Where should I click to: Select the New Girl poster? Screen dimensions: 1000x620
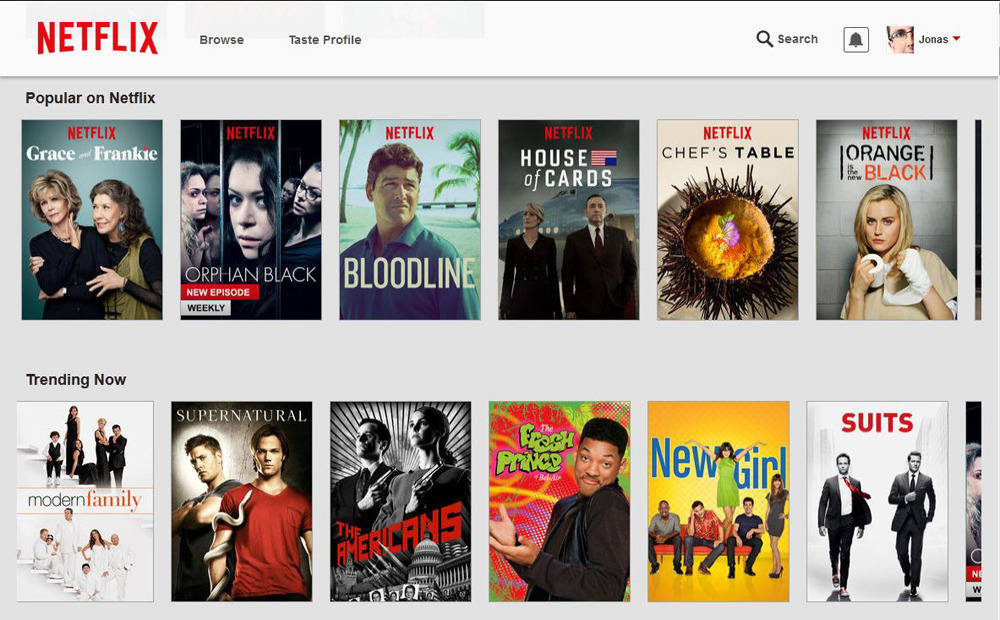(718, 501)
